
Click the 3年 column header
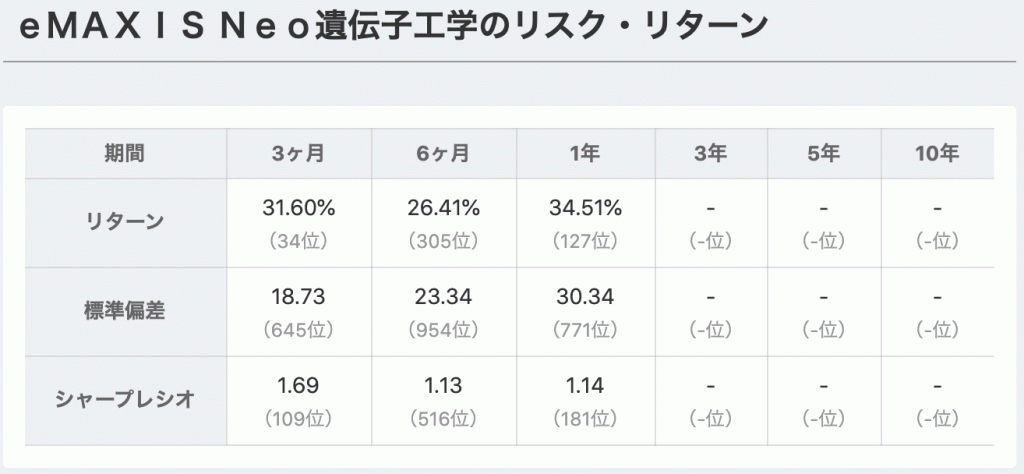tap(711, 153)
